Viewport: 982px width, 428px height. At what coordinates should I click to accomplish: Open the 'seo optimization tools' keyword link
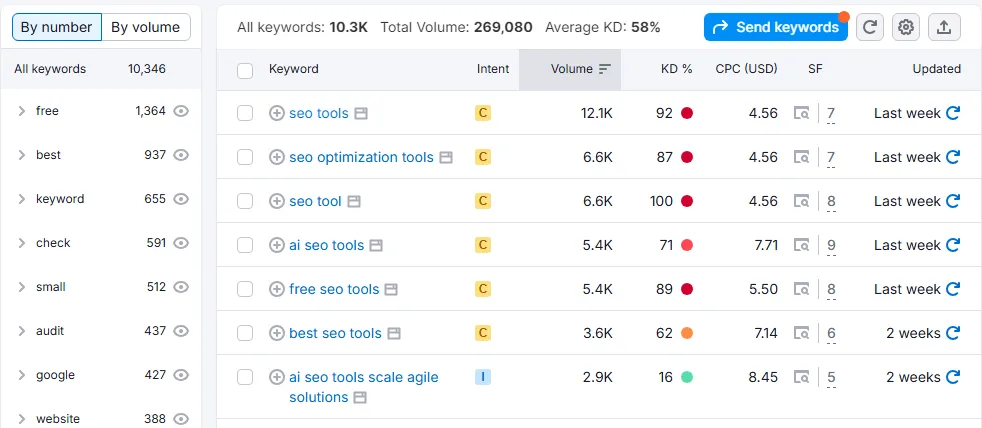pos(361,157)
